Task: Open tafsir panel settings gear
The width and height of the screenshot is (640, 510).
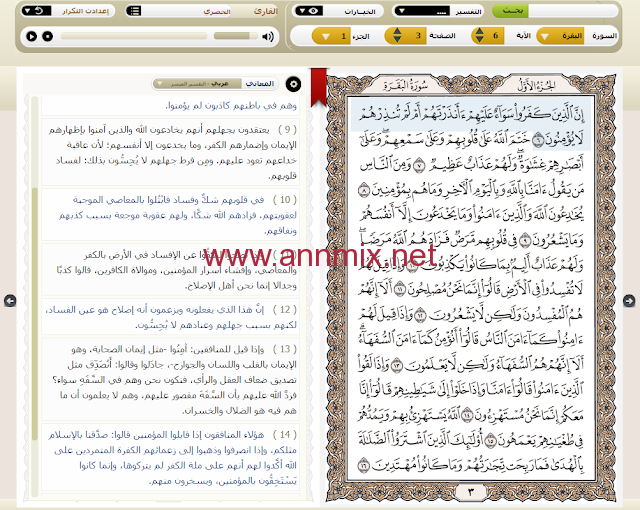Action: (293, 84)
